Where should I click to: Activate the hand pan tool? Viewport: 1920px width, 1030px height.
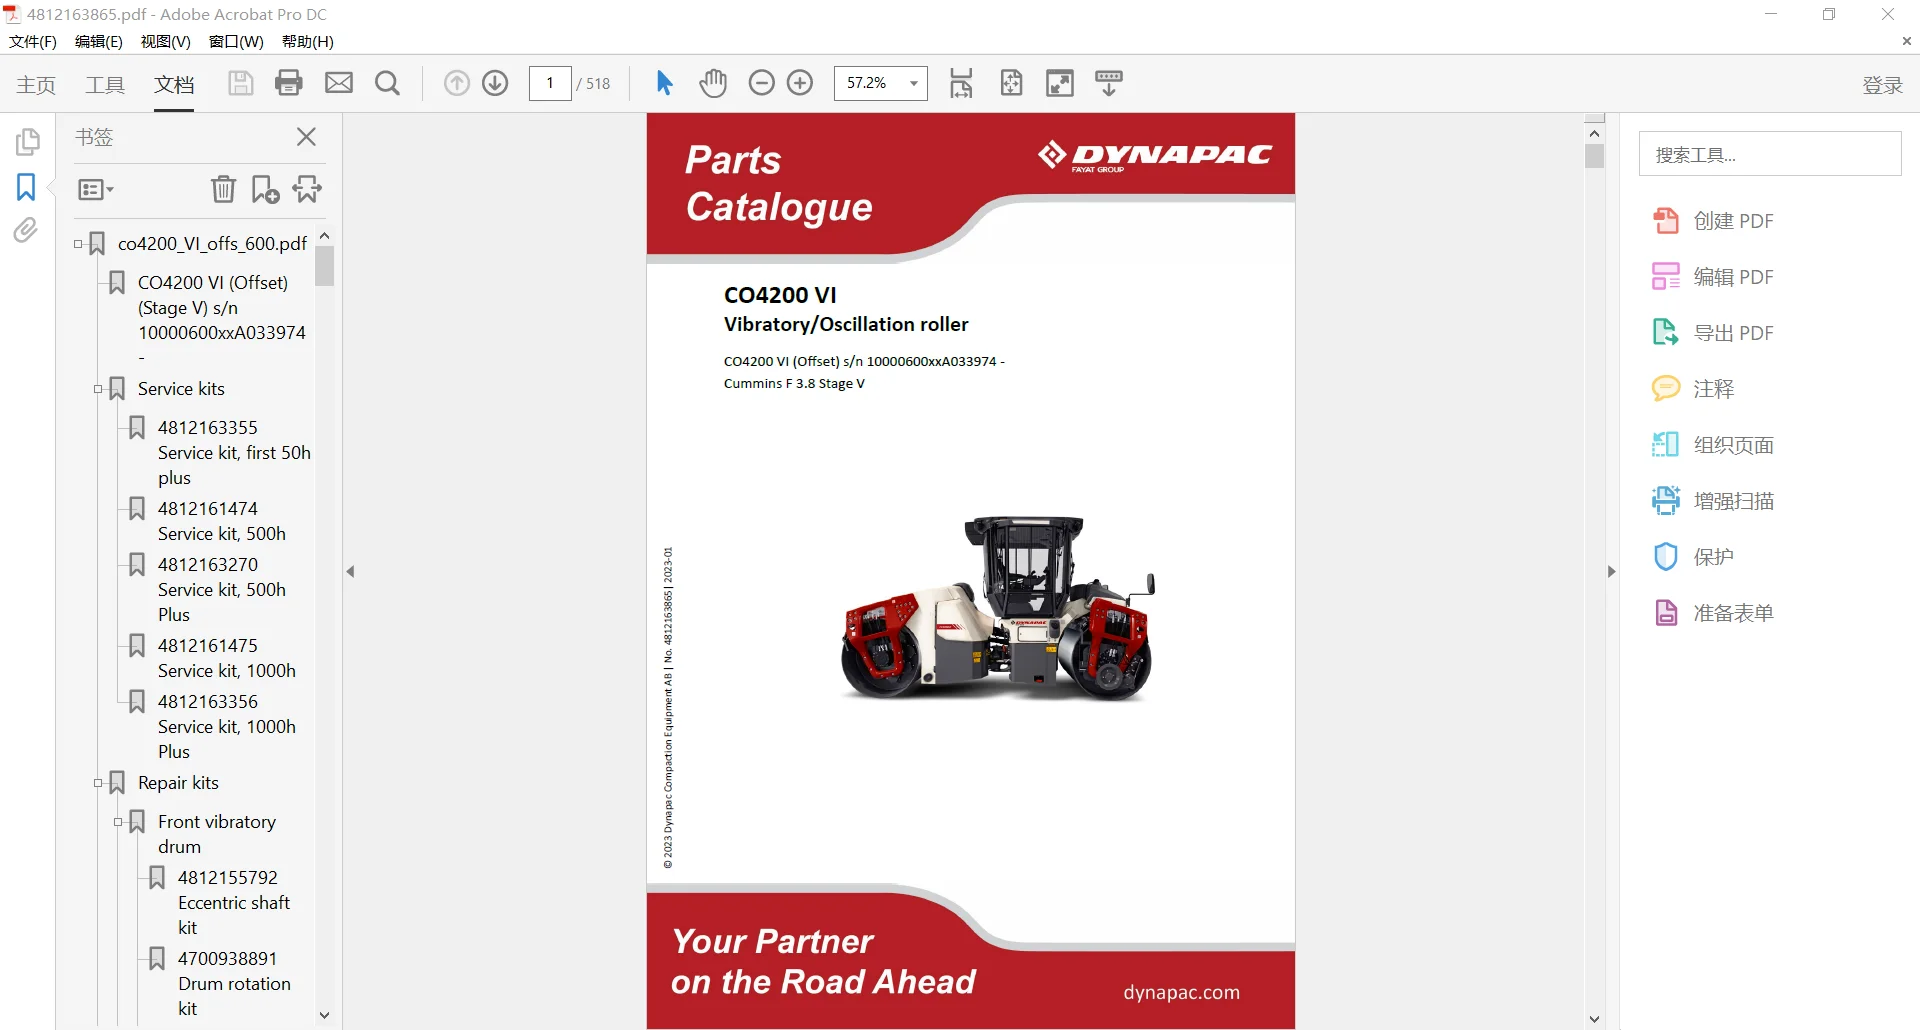tap(713, 83)
